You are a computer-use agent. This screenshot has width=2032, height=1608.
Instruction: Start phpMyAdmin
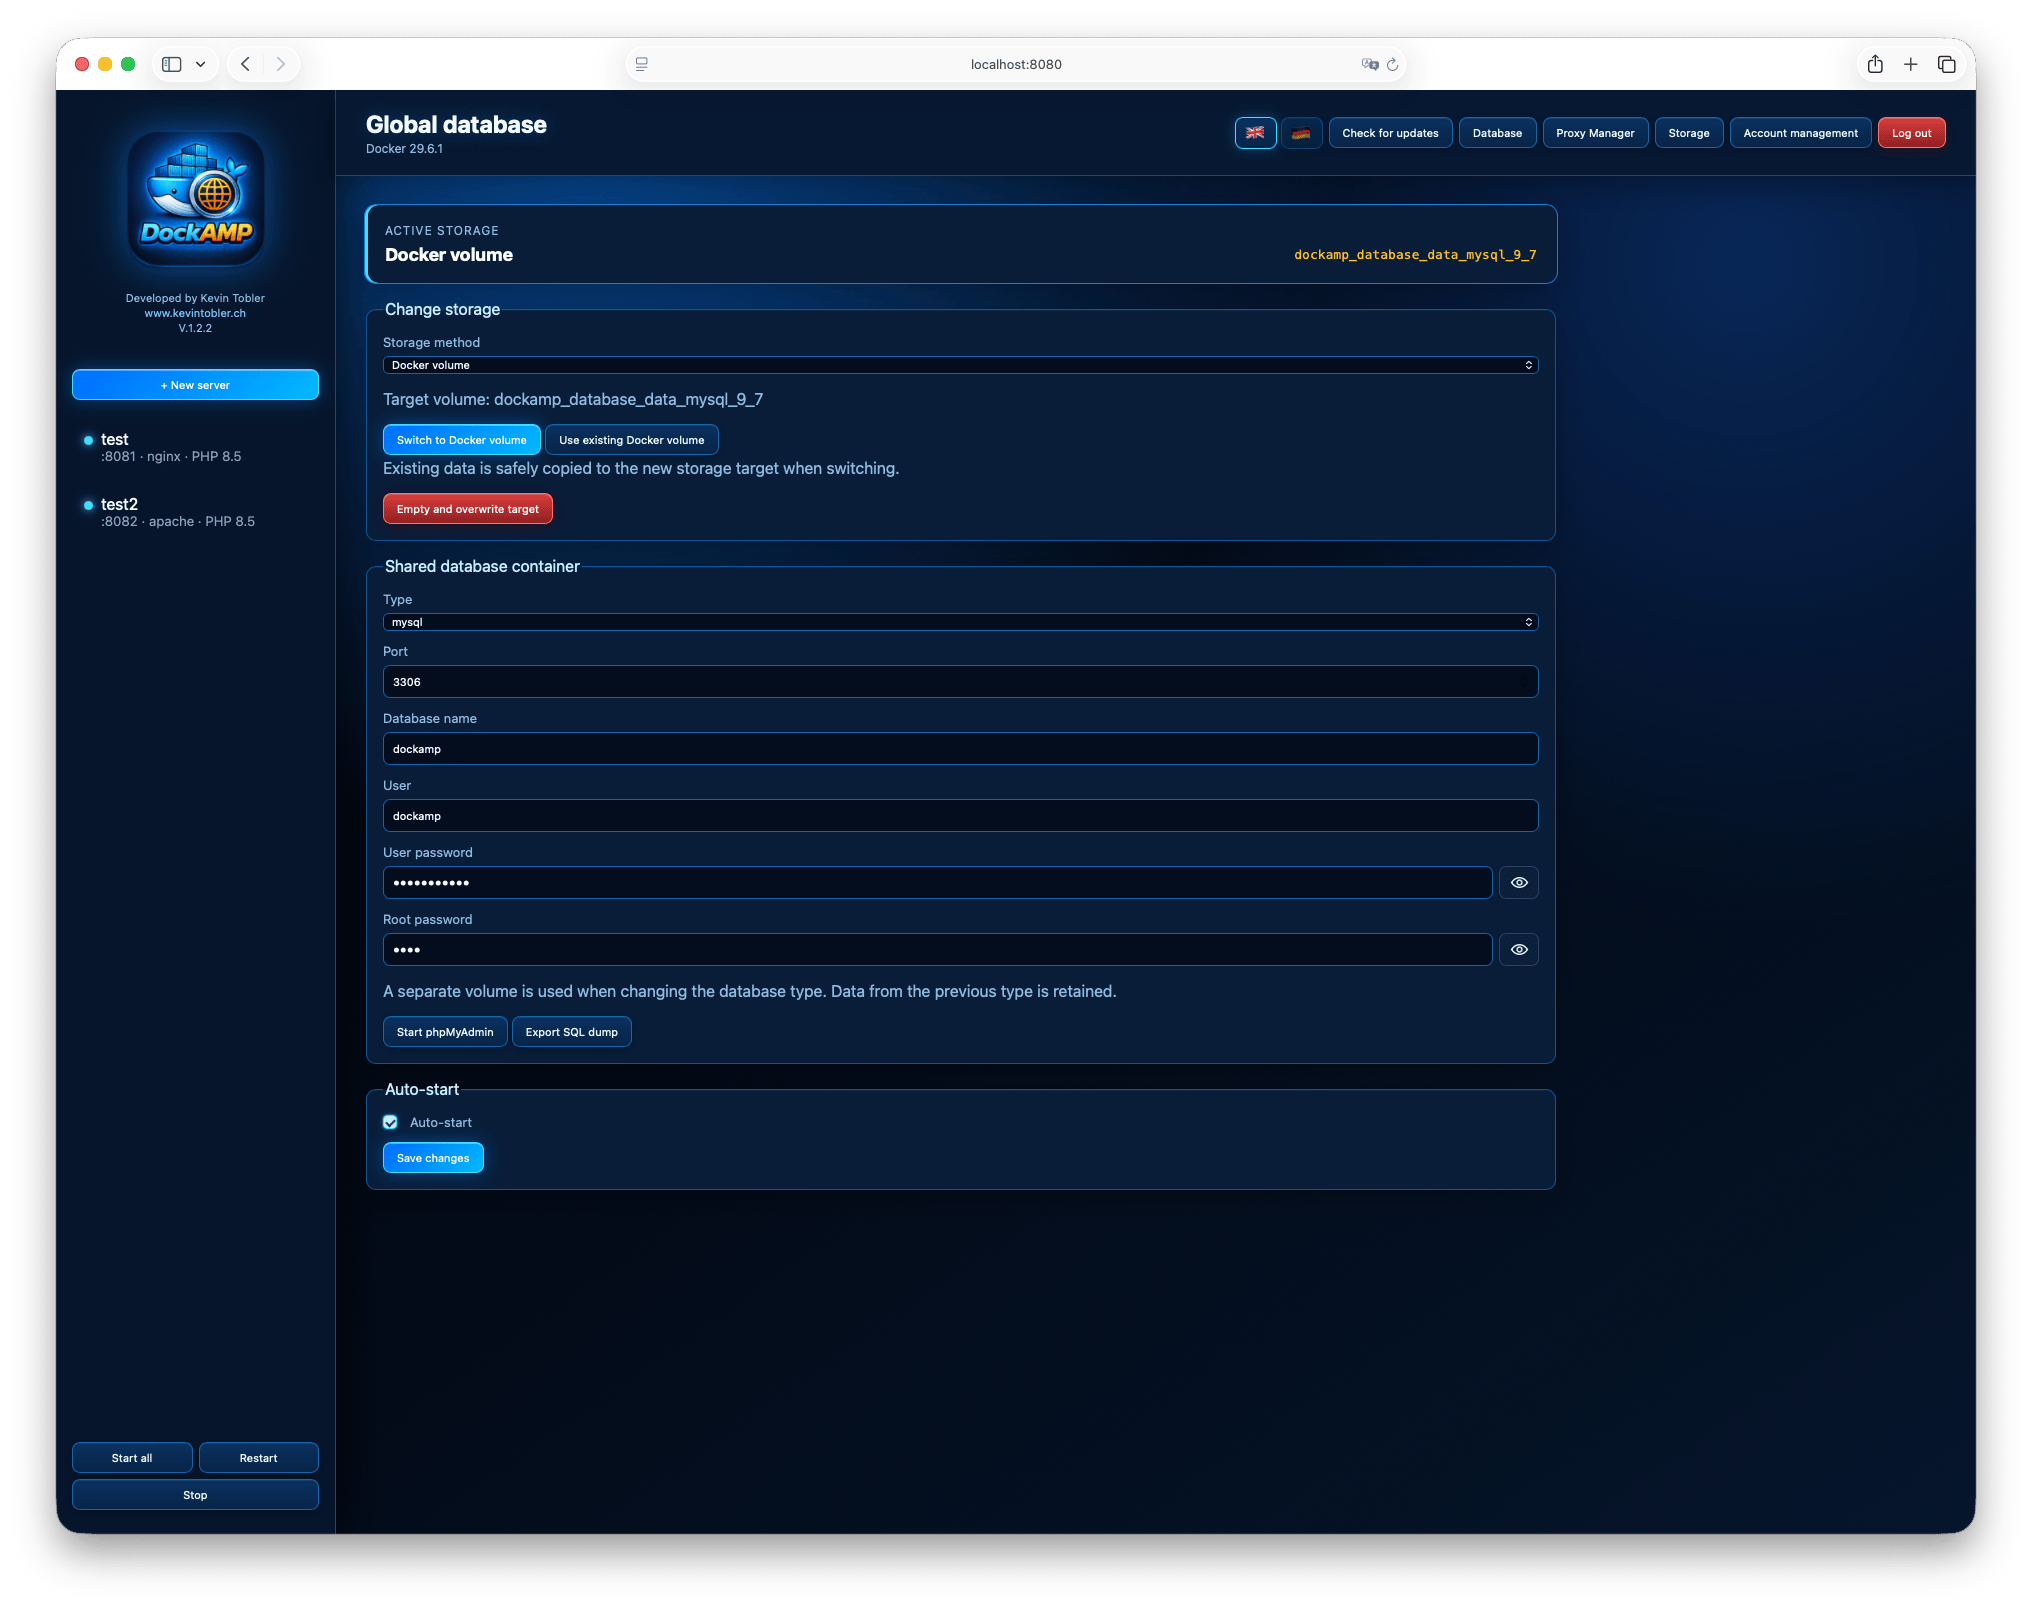point(445,1032)
